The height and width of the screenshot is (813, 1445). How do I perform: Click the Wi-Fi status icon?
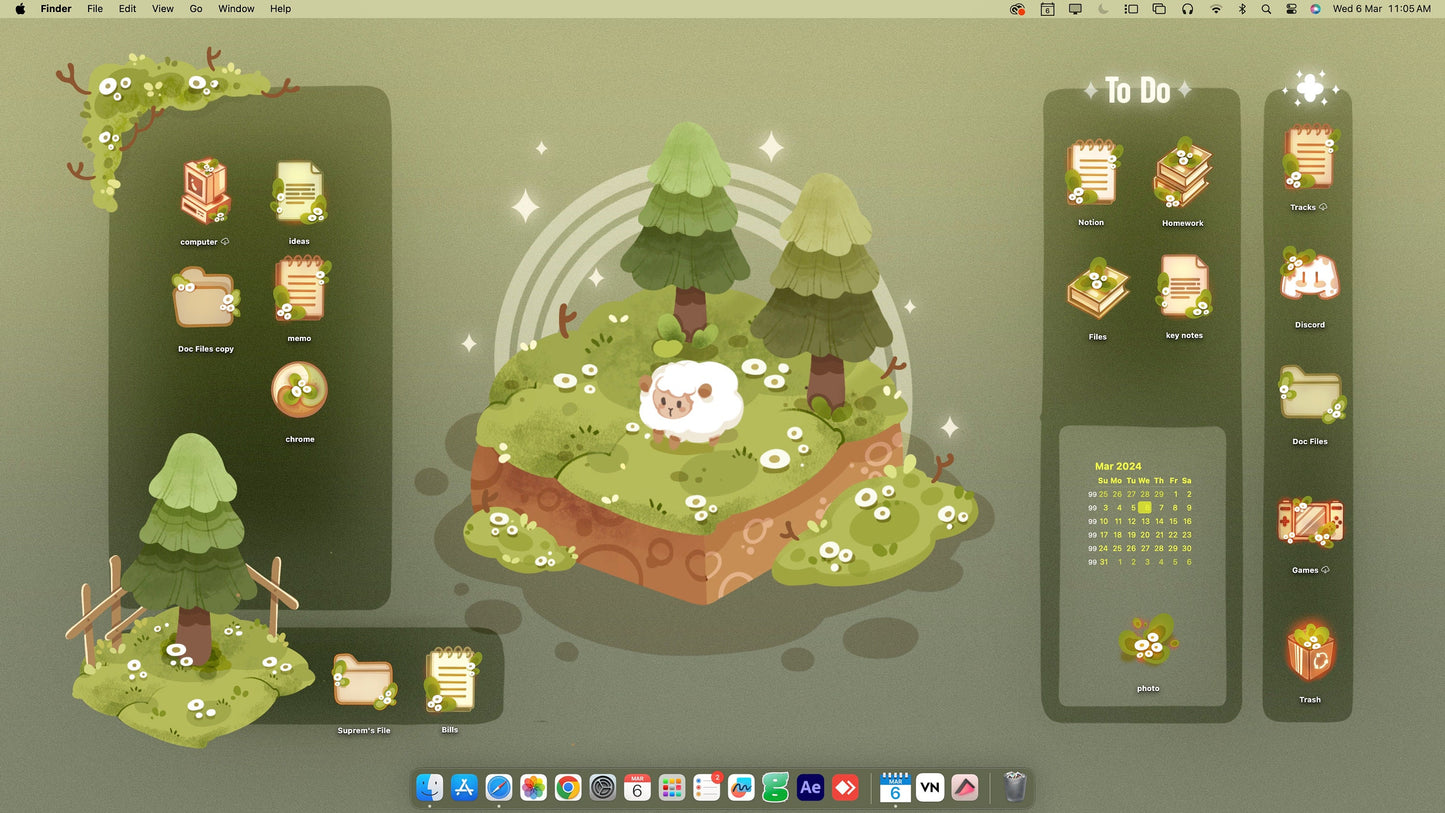tap(1216, 9)
